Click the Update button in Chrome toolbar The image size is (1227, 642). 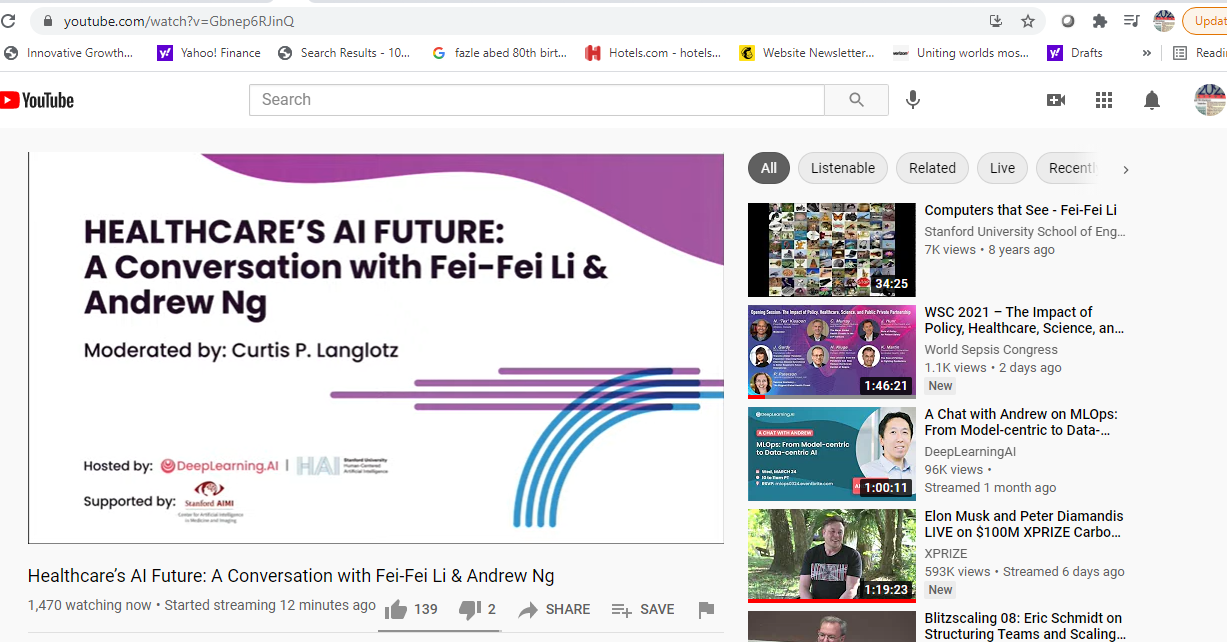[1205, 21]
